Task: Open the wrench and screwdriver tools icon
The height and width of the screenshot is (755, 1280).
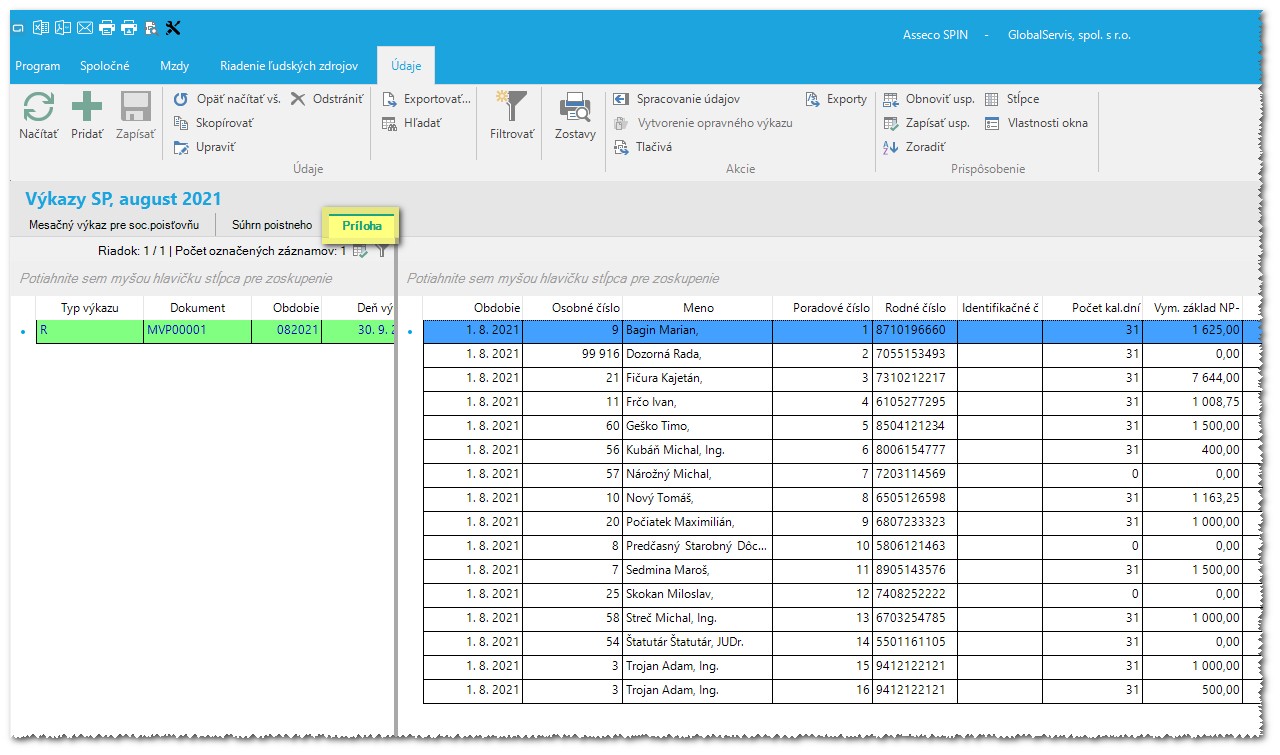Action: pyautogui.click(x=172, y=28)
